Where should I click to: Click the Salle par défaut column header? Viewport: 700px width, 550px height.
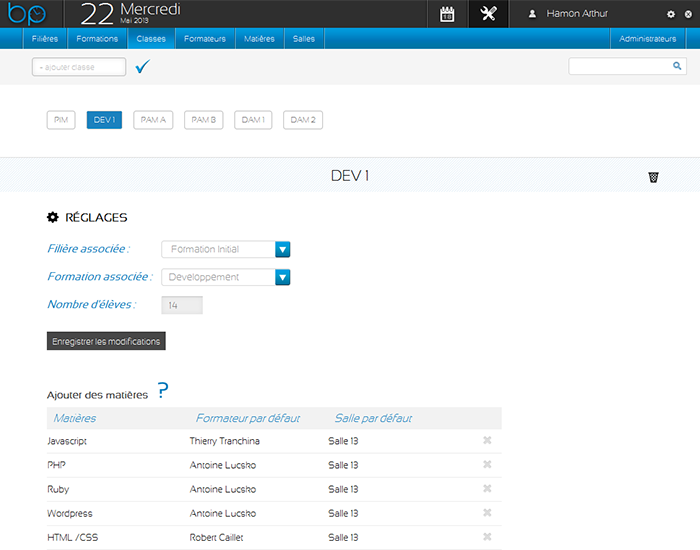(x=373, y=418)
